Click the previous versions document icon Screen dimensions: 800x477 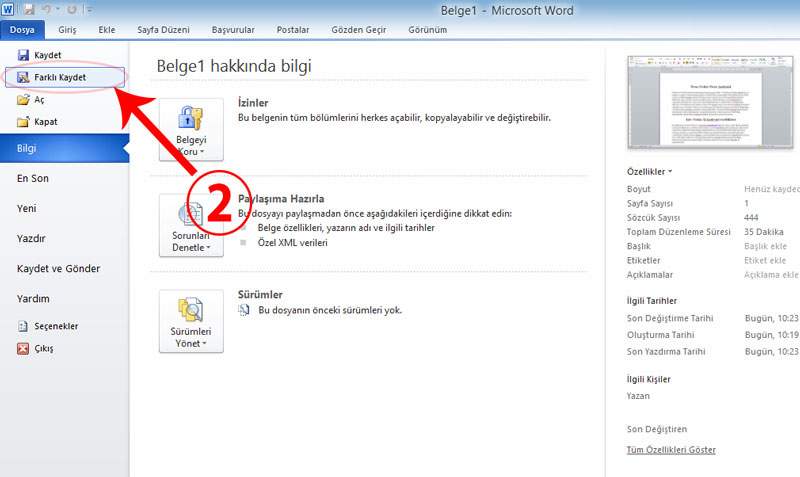pos(244,310)
